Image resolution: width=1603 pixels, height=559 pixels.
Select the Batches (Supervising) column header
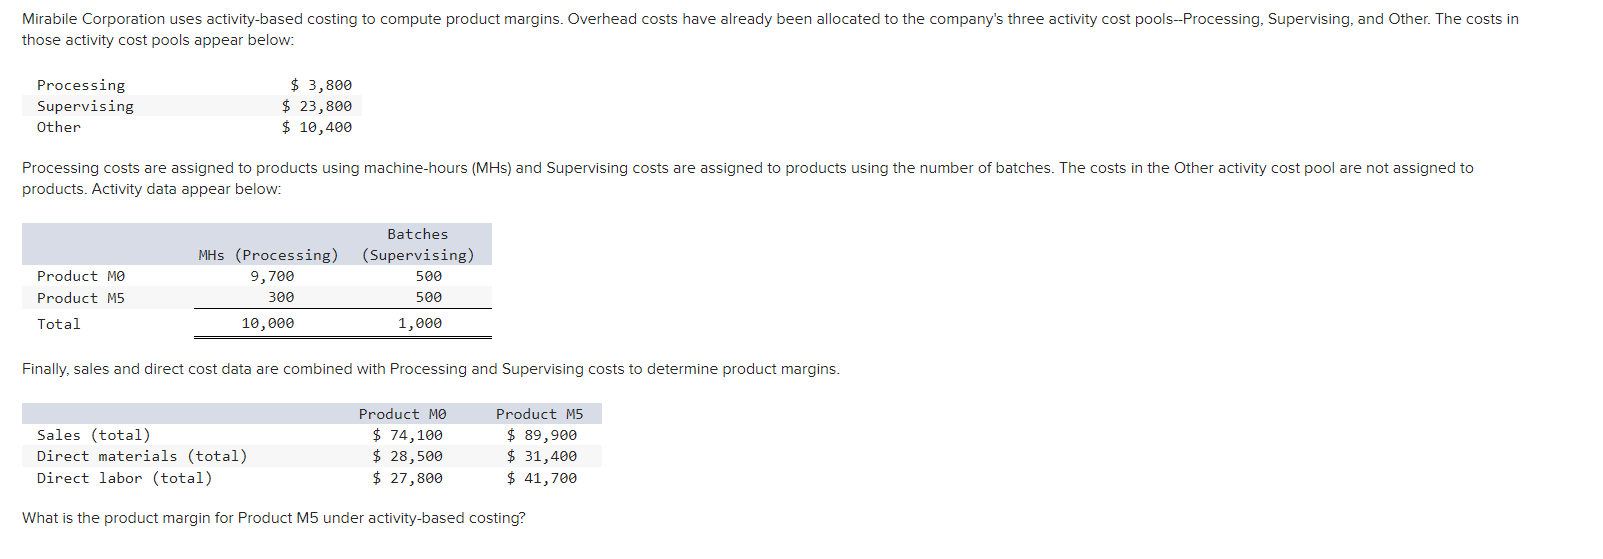pos(418,245)
